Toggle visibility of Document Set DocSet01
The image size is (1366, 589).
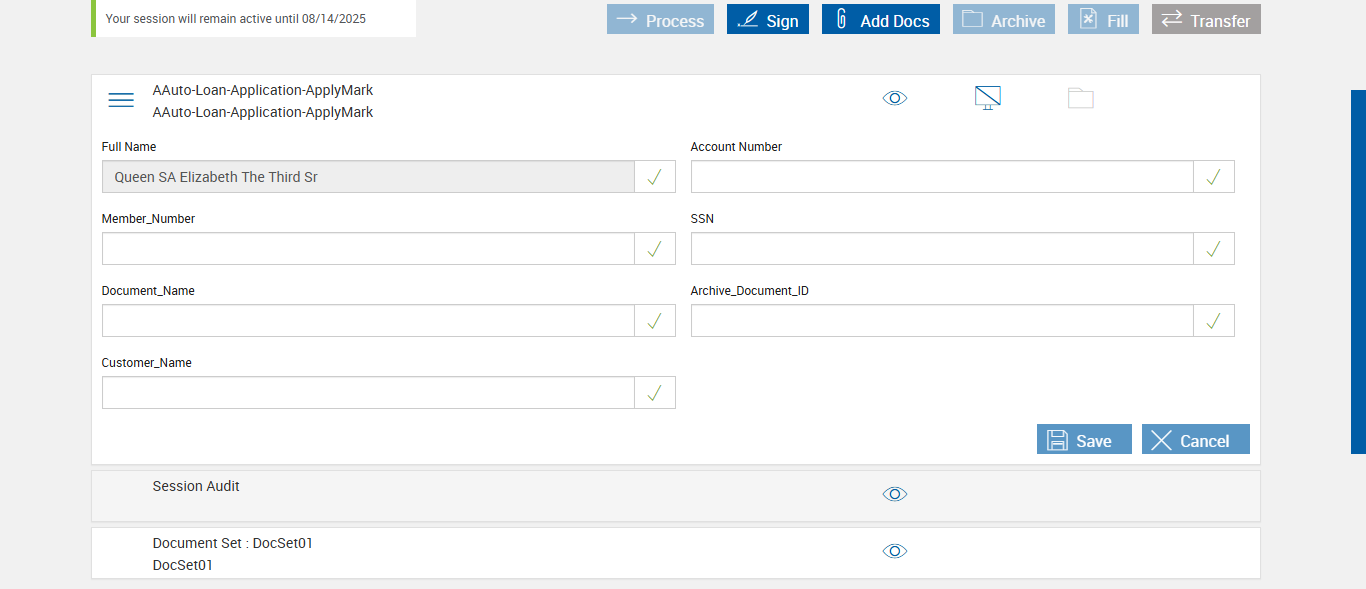[895, 551]
